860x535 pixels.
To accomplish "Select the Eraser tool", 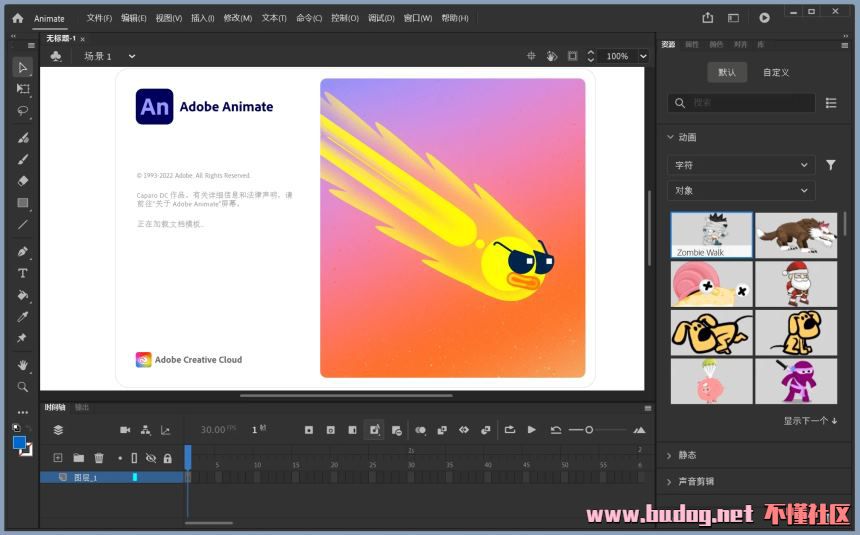I will coord(22,181).
